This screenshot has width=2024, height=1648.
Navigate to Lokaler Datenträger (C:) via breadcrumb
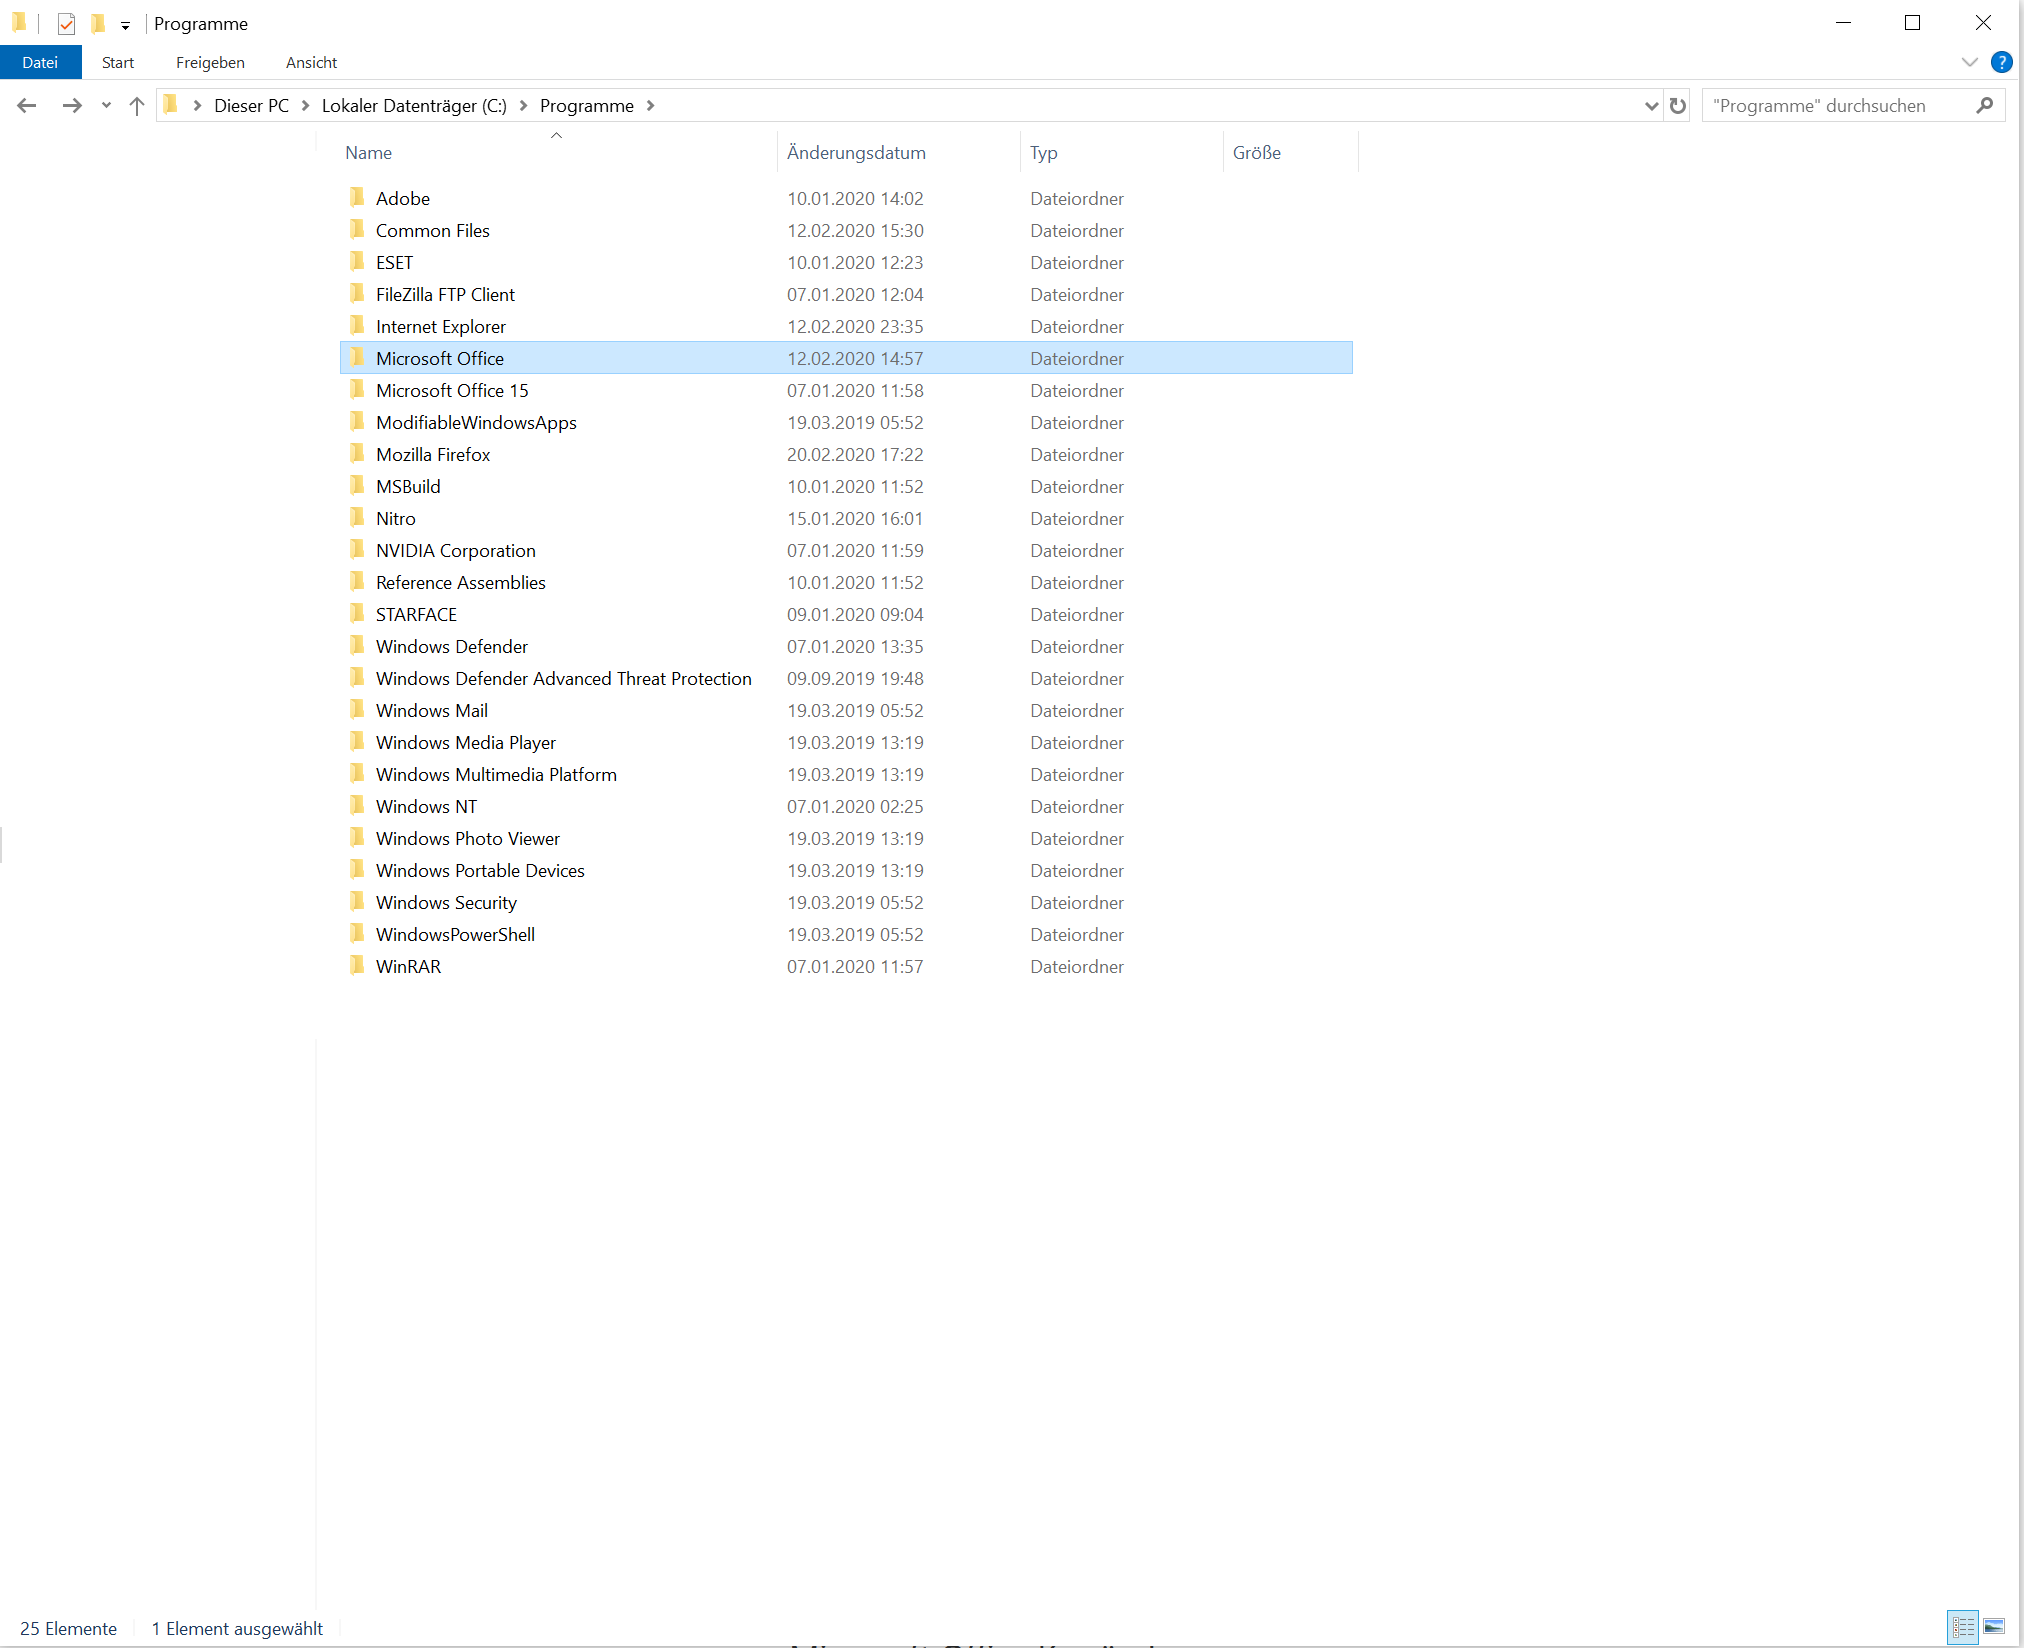click(x=414, y=105)
